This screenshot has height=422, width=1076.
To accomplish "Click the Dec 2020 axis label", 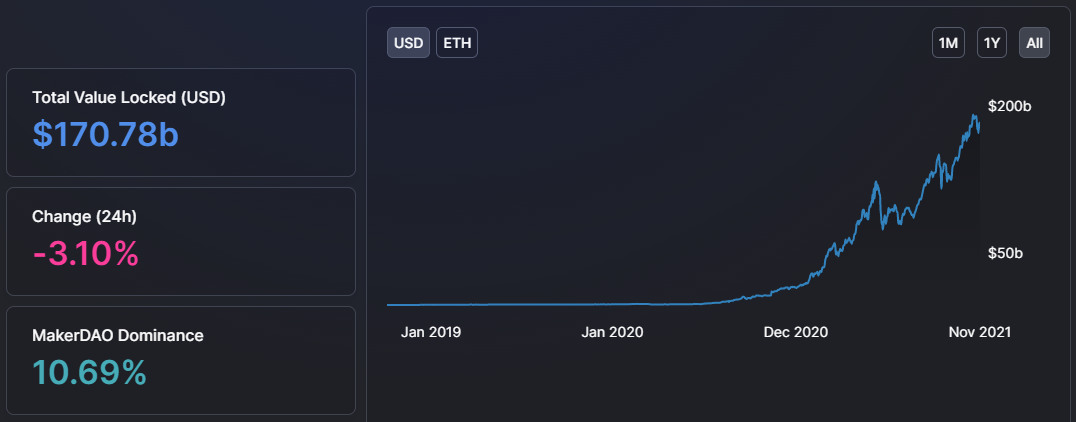I will point(796,332).
